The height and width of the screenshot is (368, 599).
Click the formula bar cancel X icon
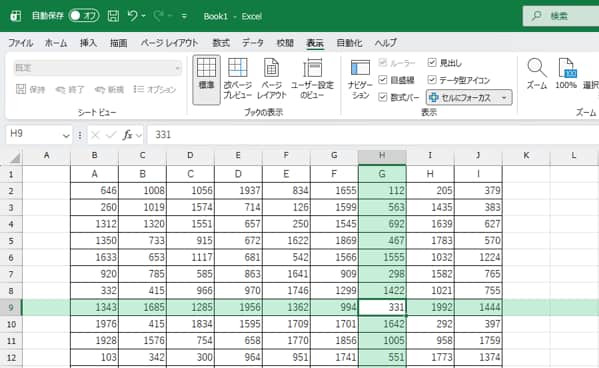96,135
